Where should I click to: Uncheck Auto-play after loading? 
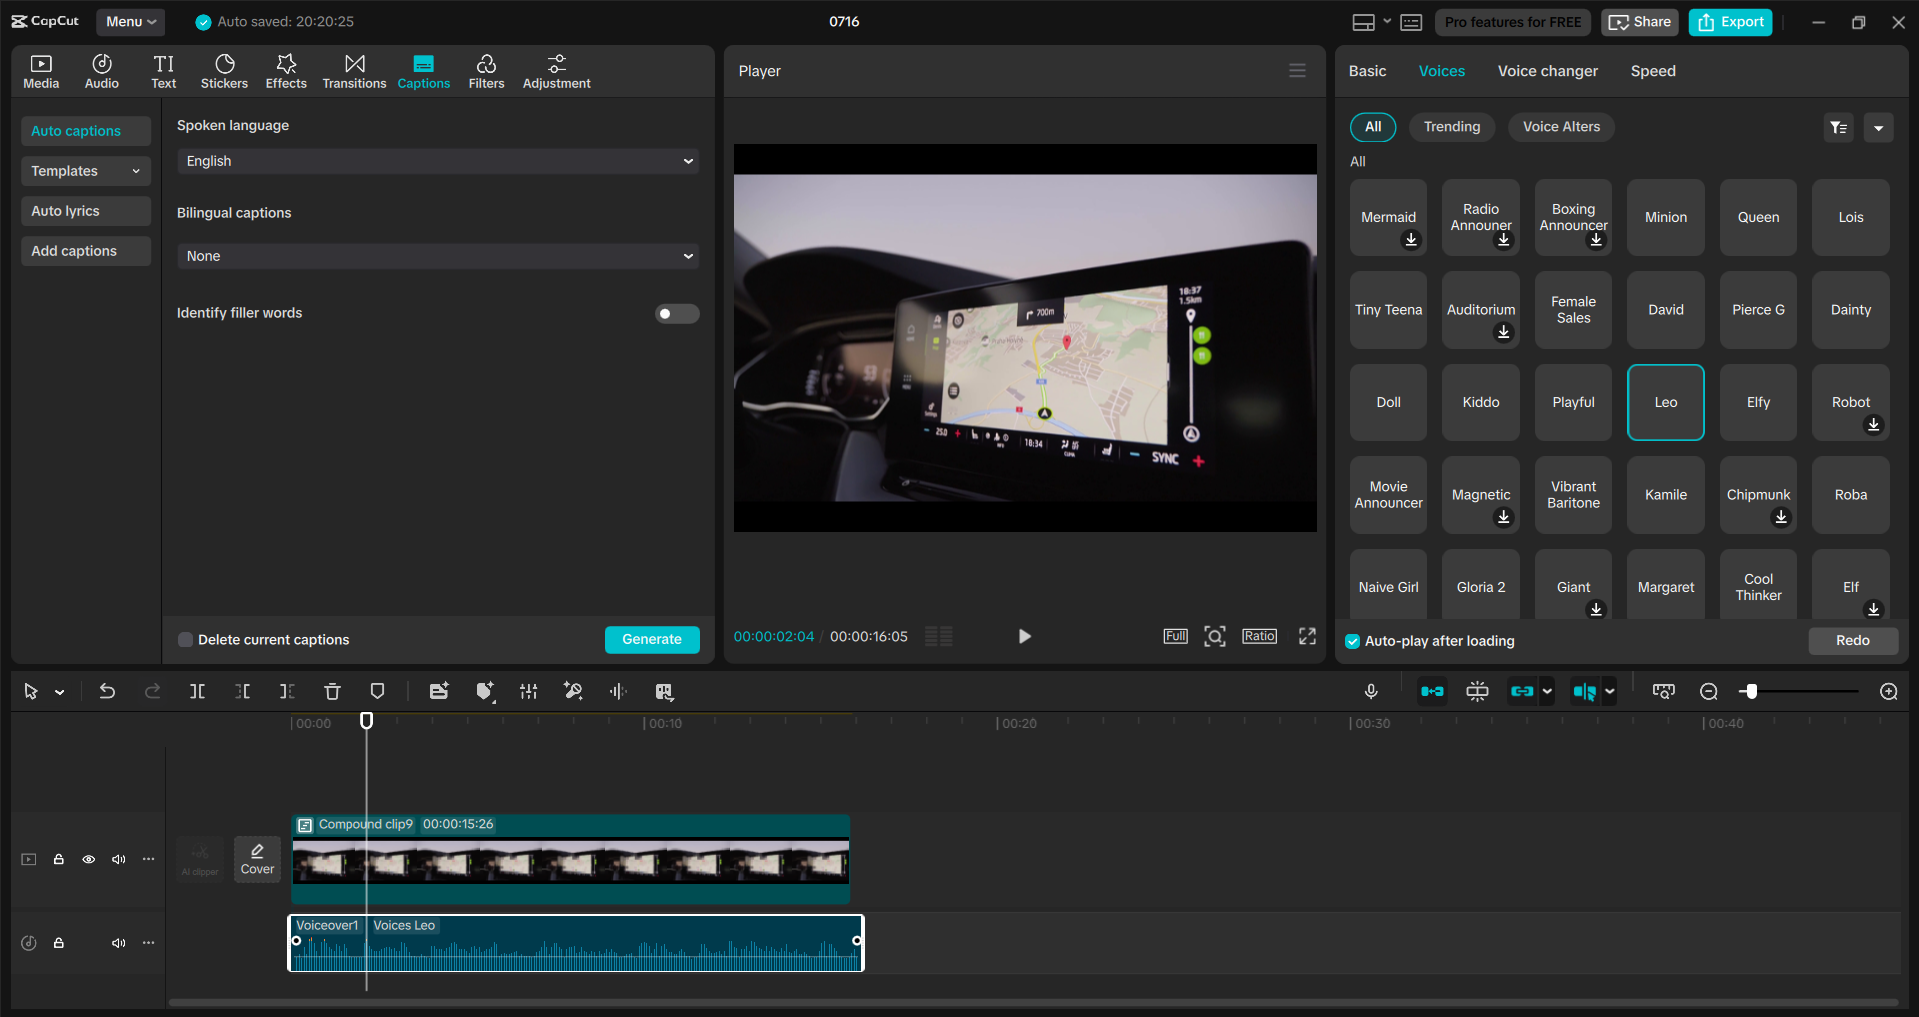[1352, 641]
